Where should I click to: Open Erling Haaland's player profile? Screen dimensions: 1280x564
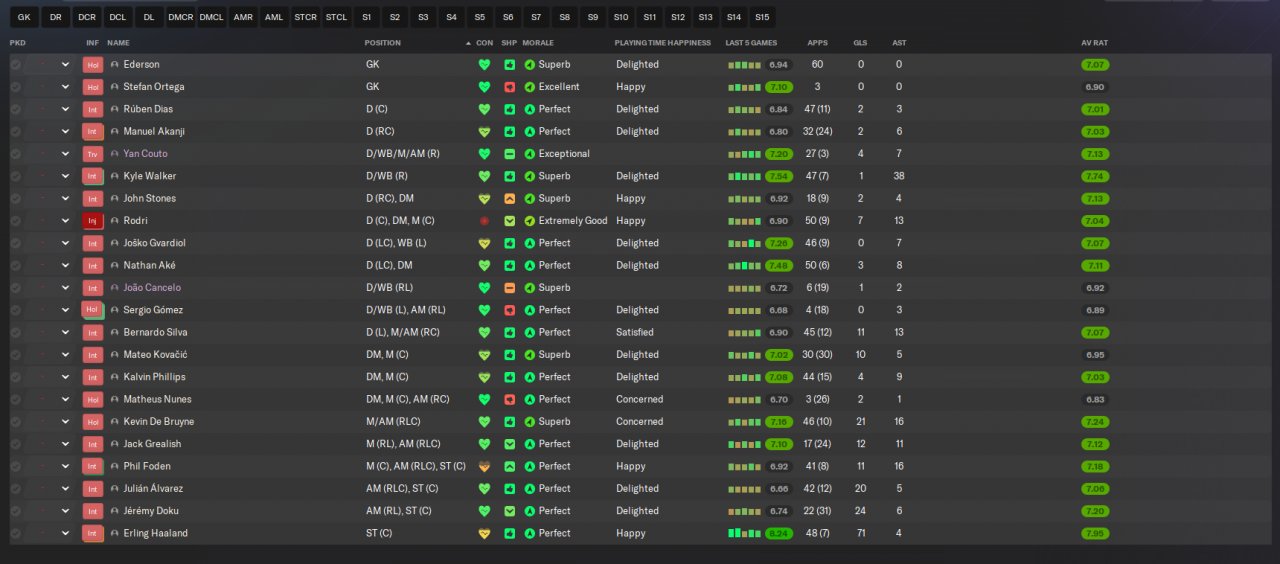click(157, 534)
